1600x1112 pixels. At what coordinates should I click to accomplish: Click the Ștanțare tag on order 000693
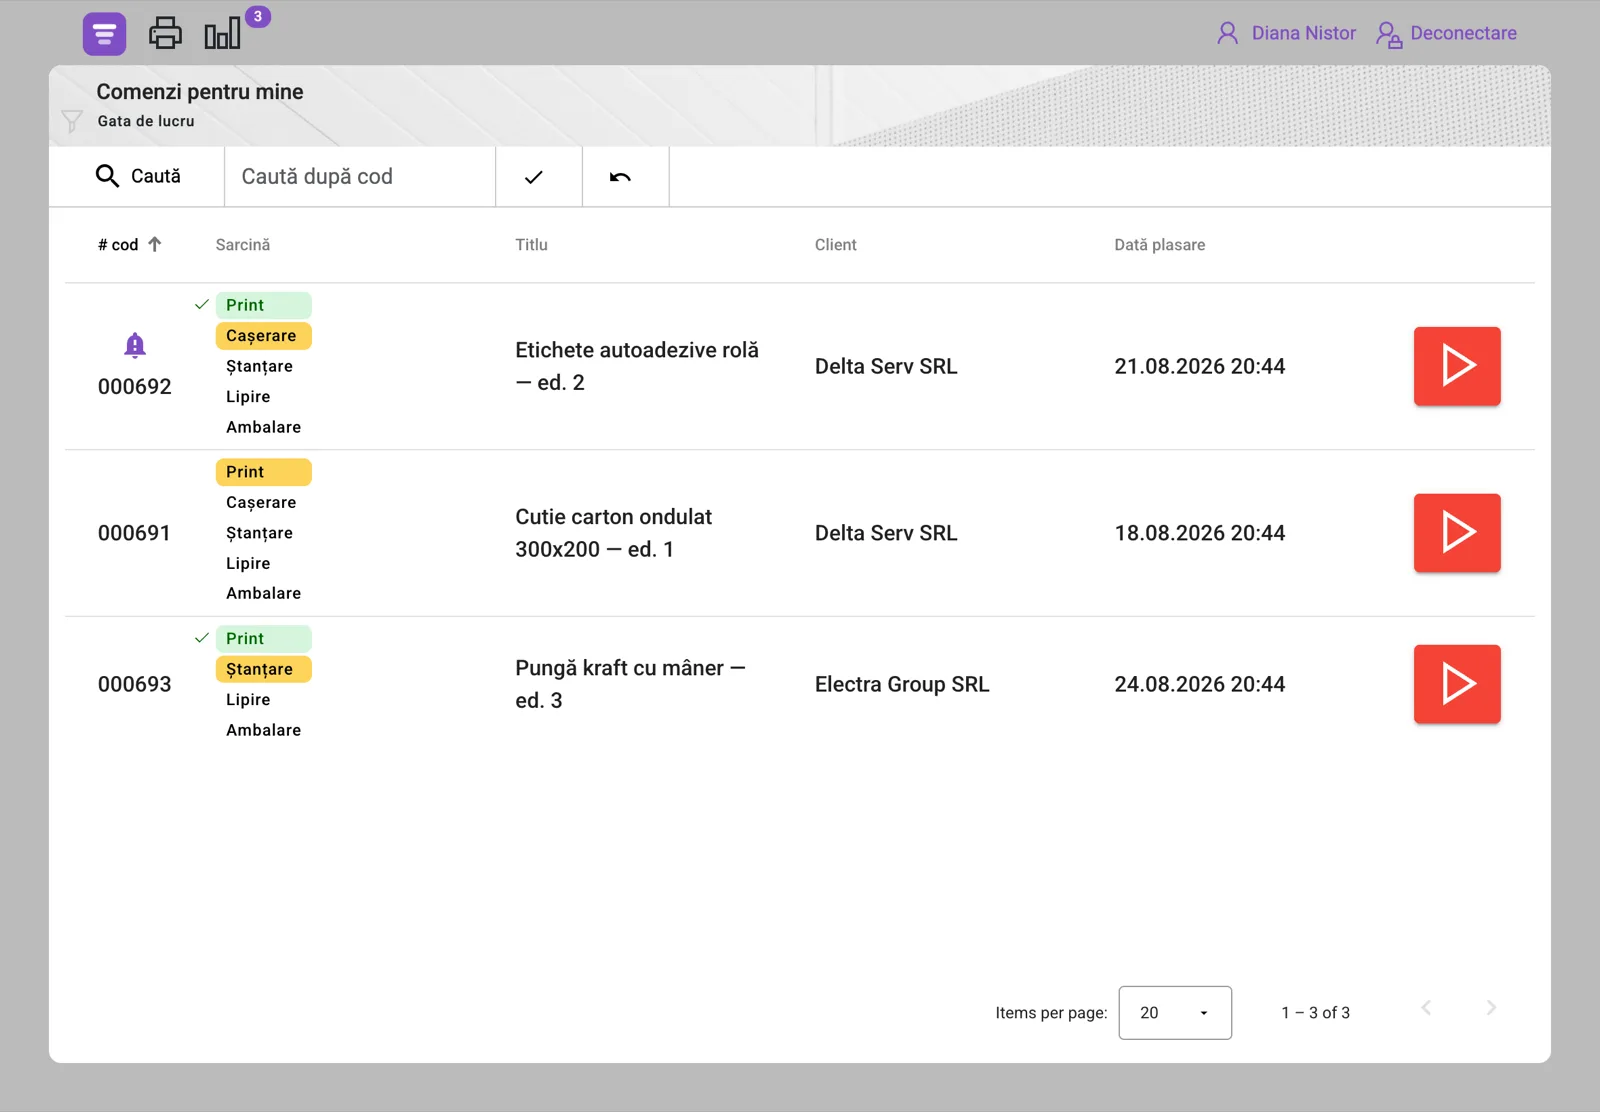[263, 669]
